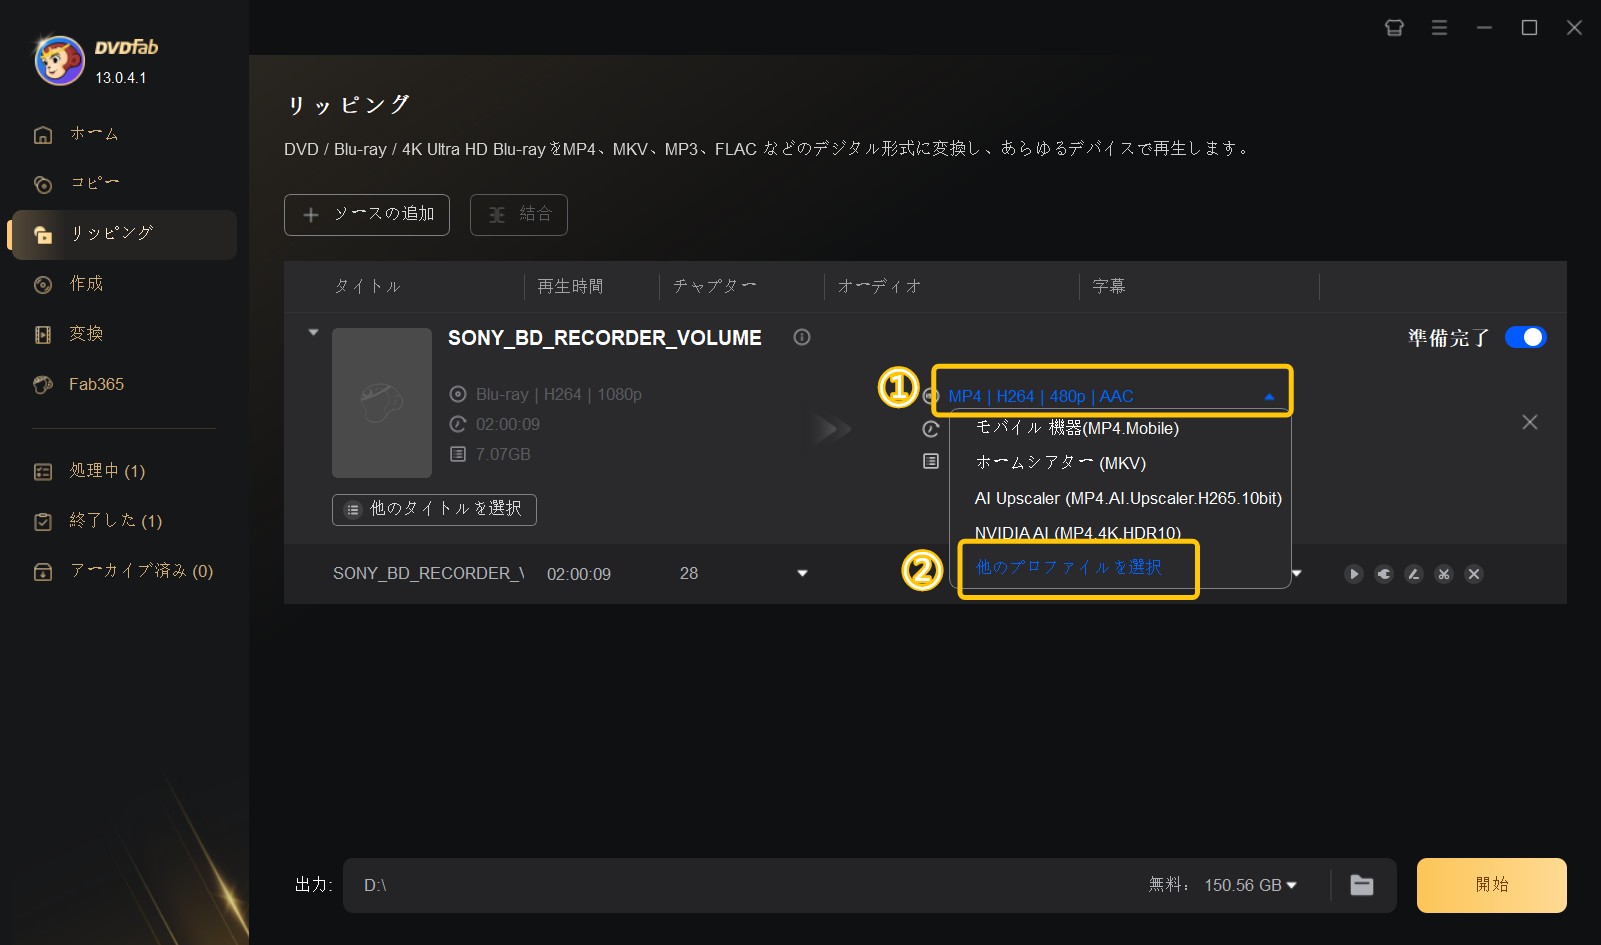1601x945 pixels.
Task: Click the 再生時間 column header
Action: [x=571, y=287]
